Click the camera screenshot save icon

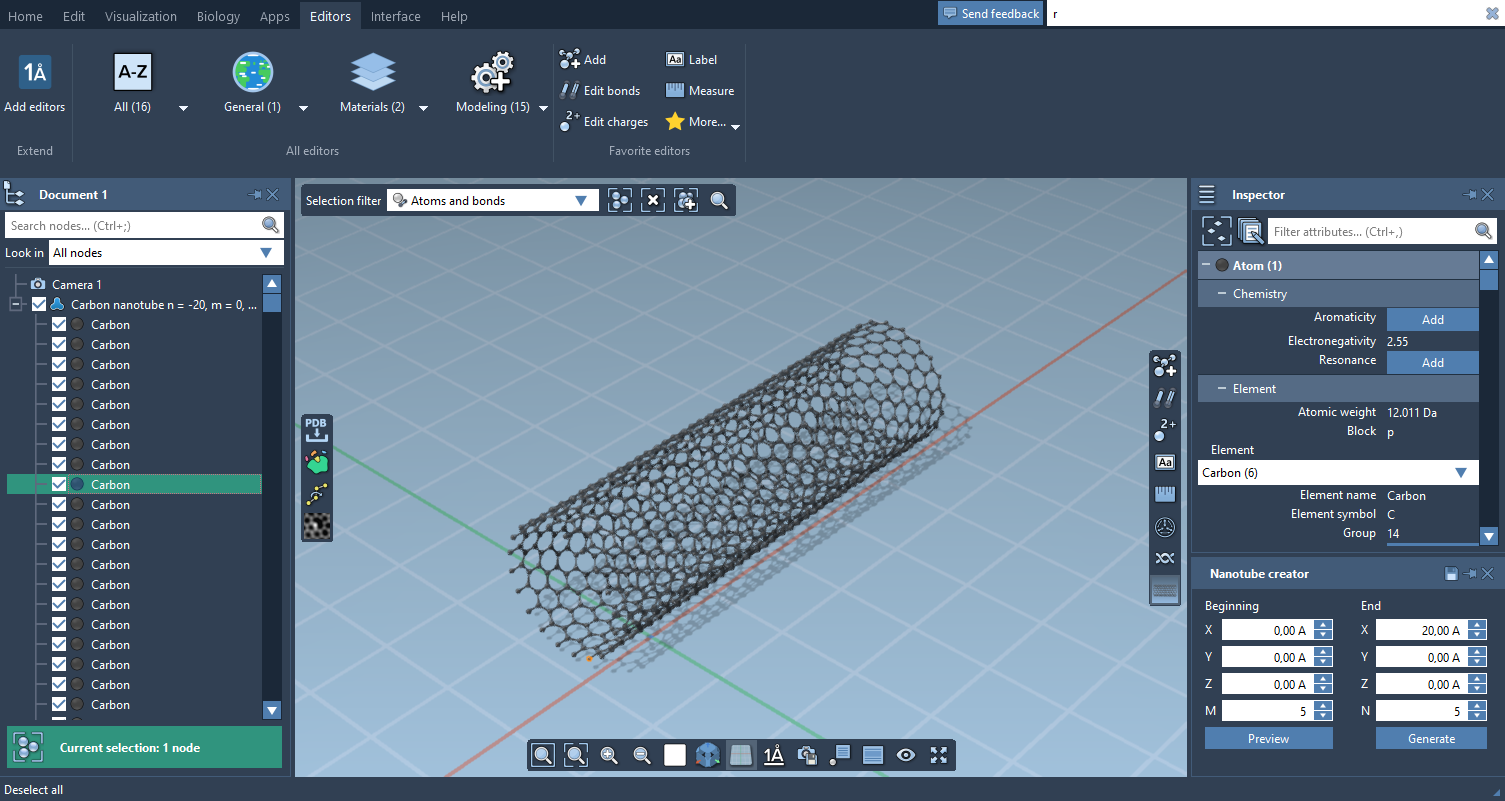pyautogui.click(x=807, y=755)
